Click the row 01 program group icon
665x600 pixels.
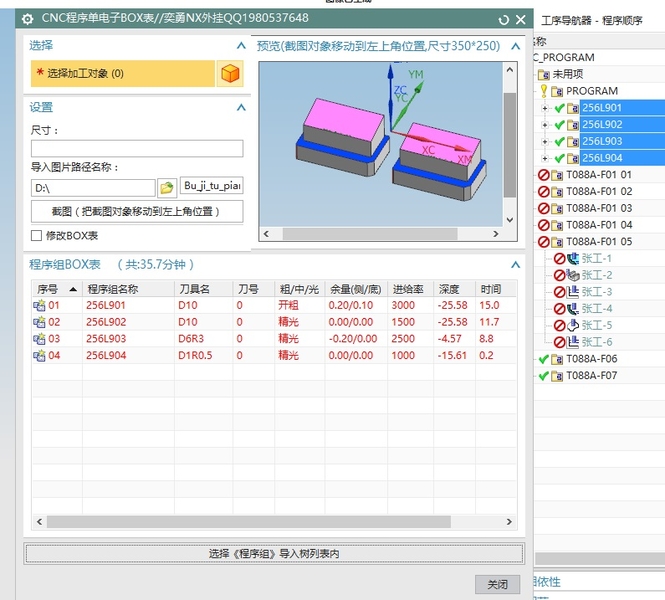[x=39, y=305]
